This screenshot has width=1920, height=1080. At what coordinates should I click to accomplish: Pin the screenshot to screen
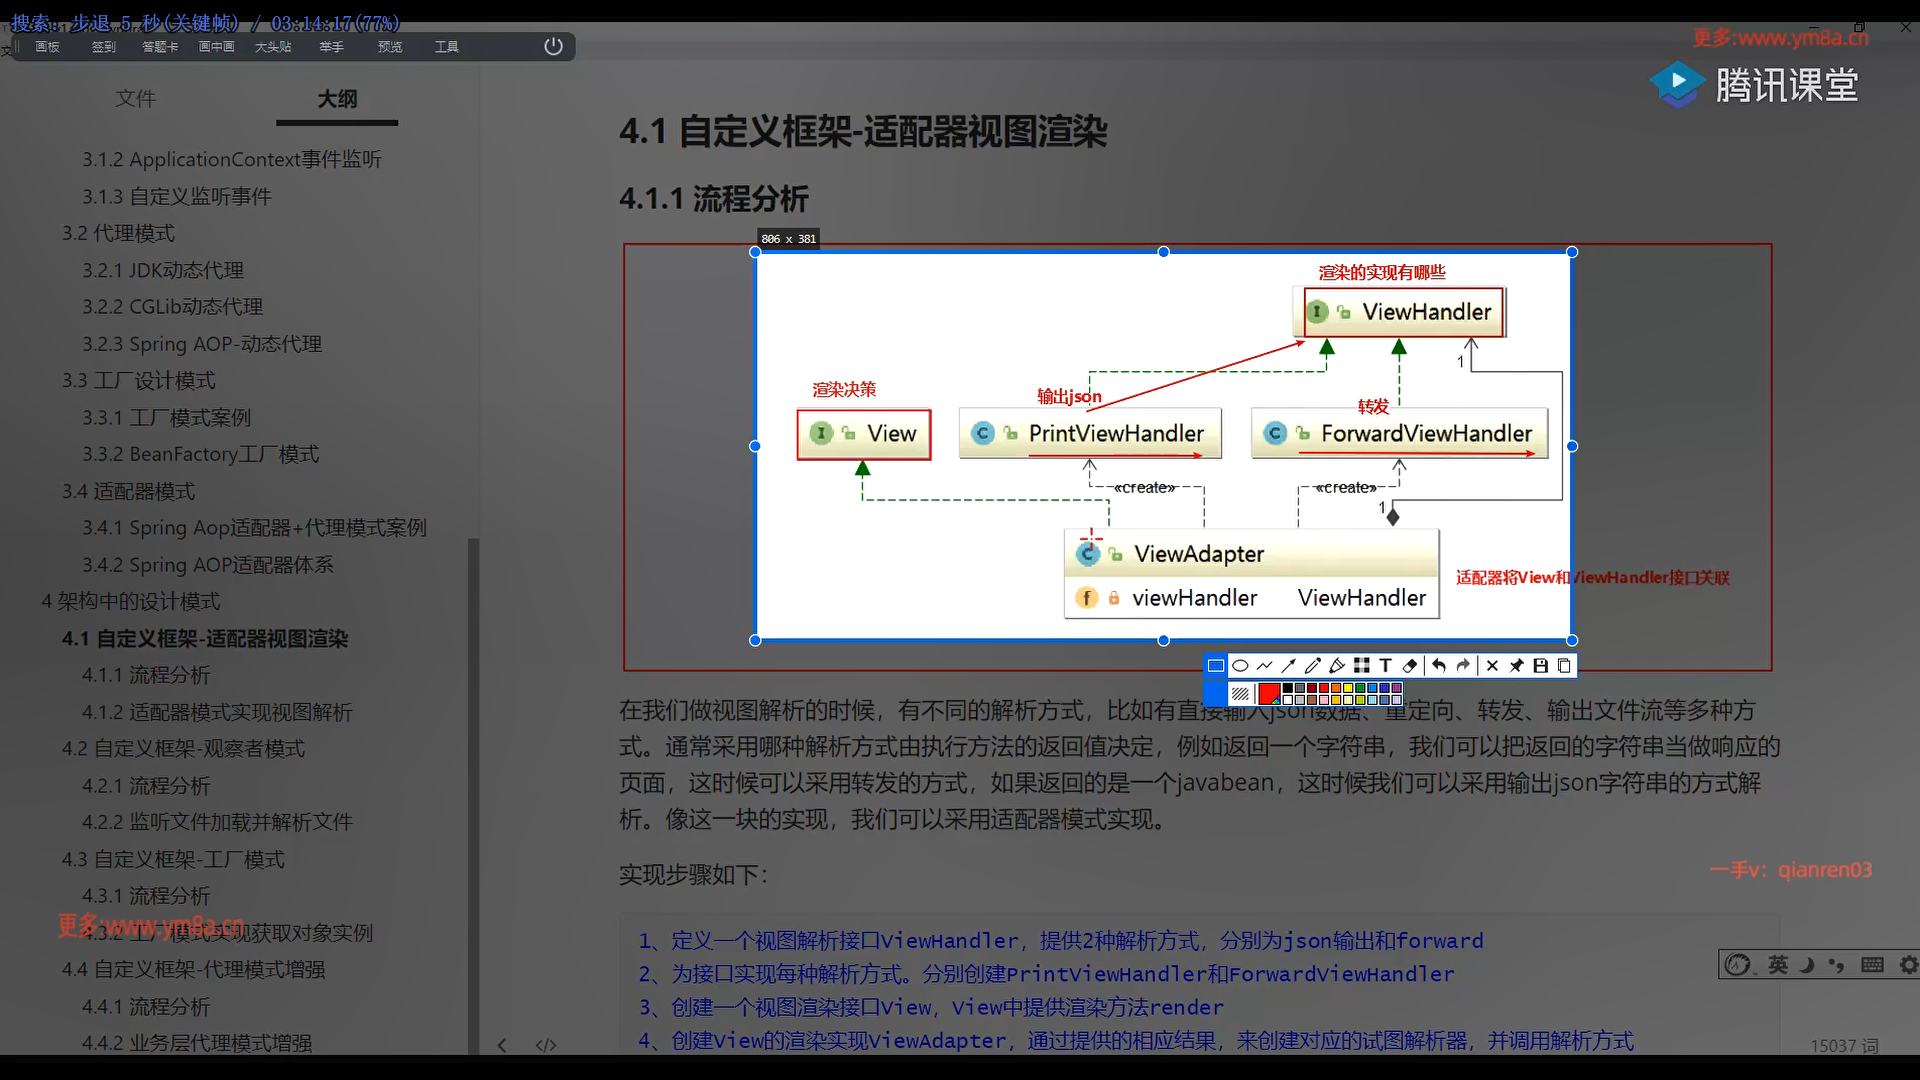point(1516,666)
